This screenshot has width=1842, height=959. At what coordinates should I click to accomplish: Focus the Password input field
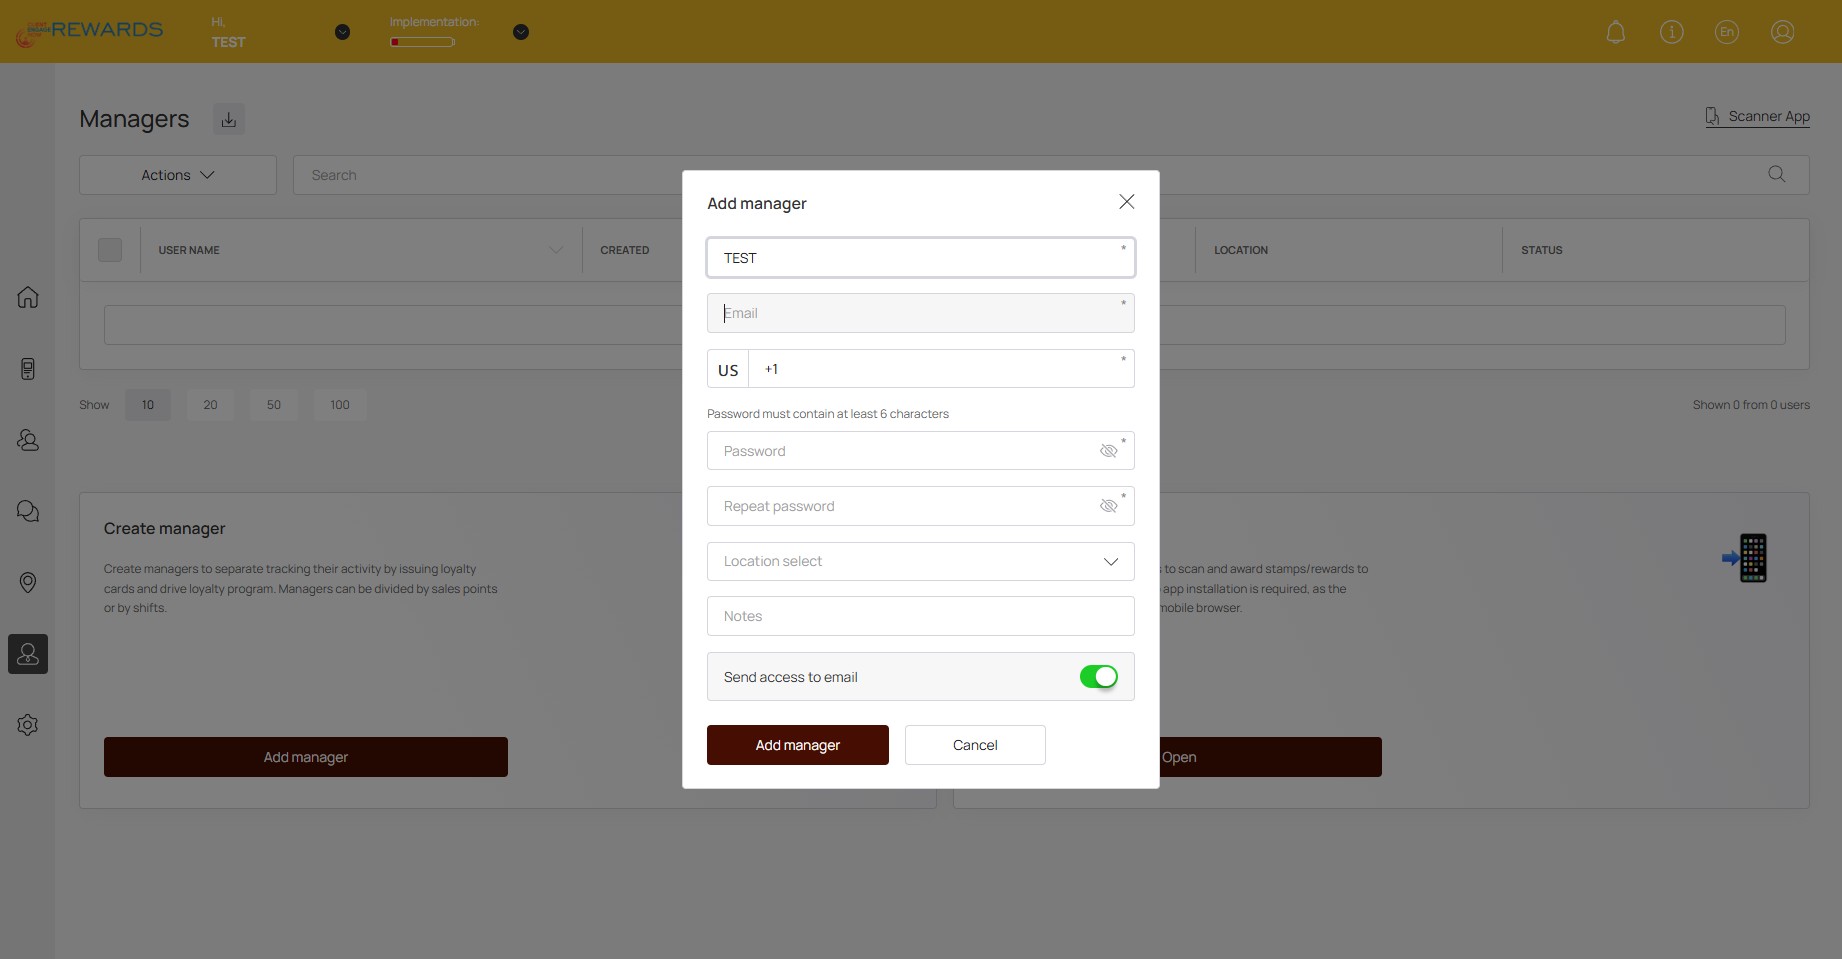point(921,451)
